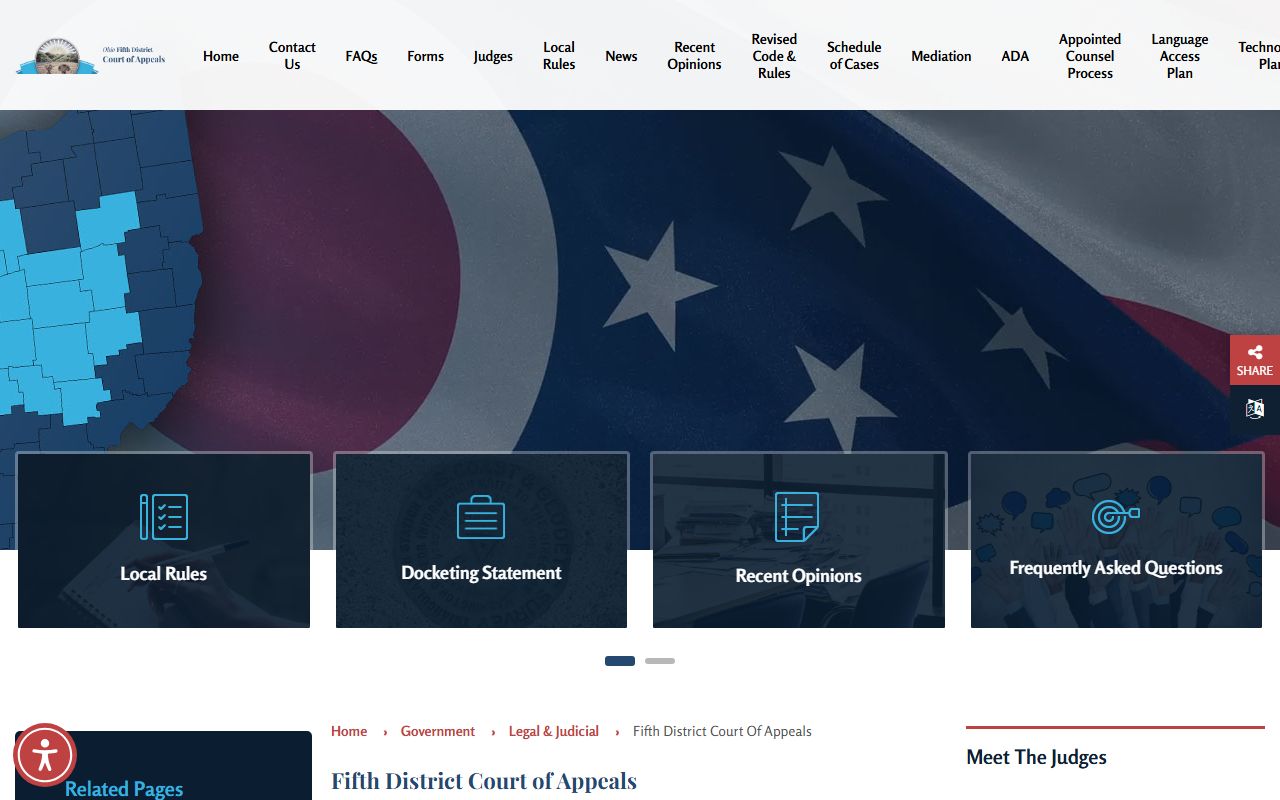Open the language translate icon

point(1254,409)
